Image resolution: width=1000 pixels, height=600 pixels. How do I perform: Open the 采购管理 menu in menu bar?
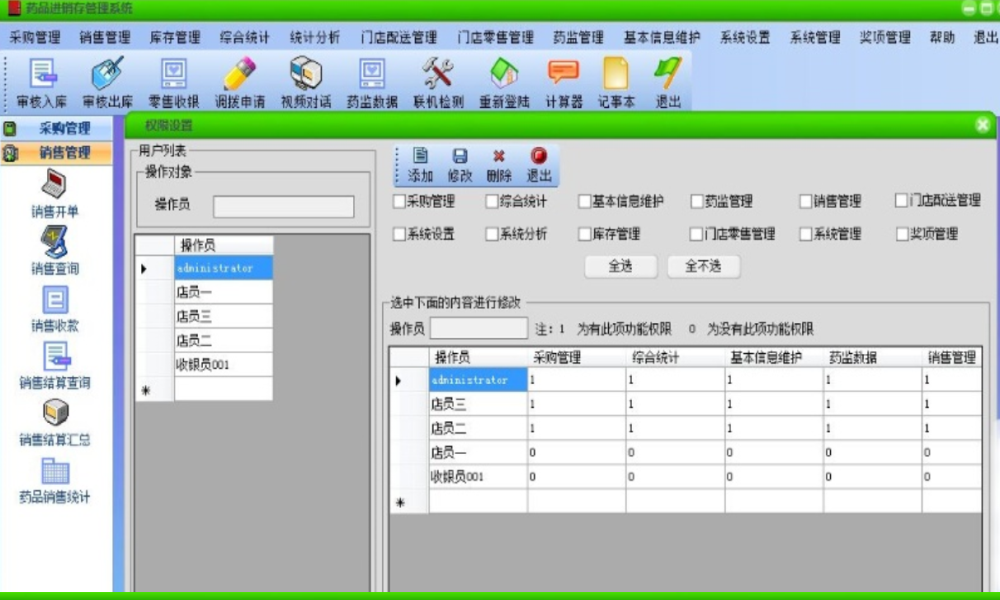tap(35, 38)
